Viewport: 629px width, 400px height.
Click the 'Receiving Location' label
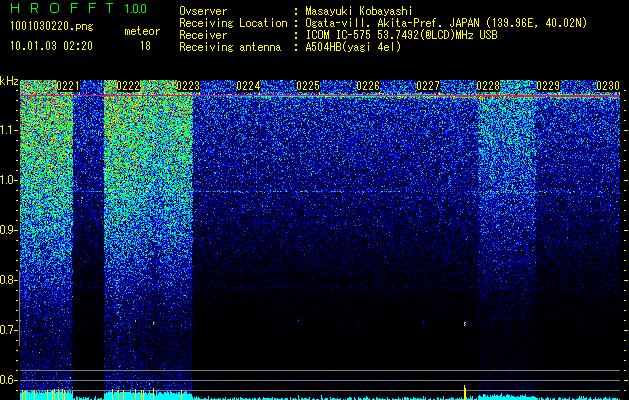[x=233, y=23]
